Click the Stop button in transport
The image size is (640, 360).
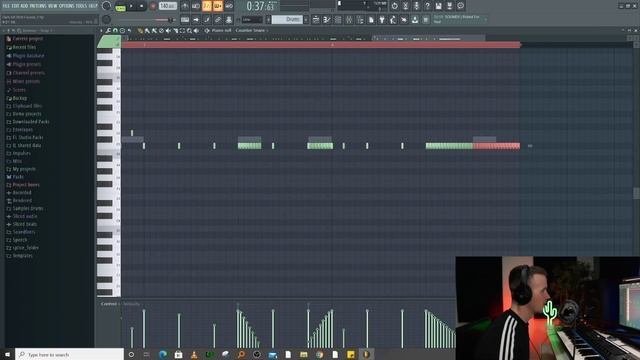click(x=141, y=6)
